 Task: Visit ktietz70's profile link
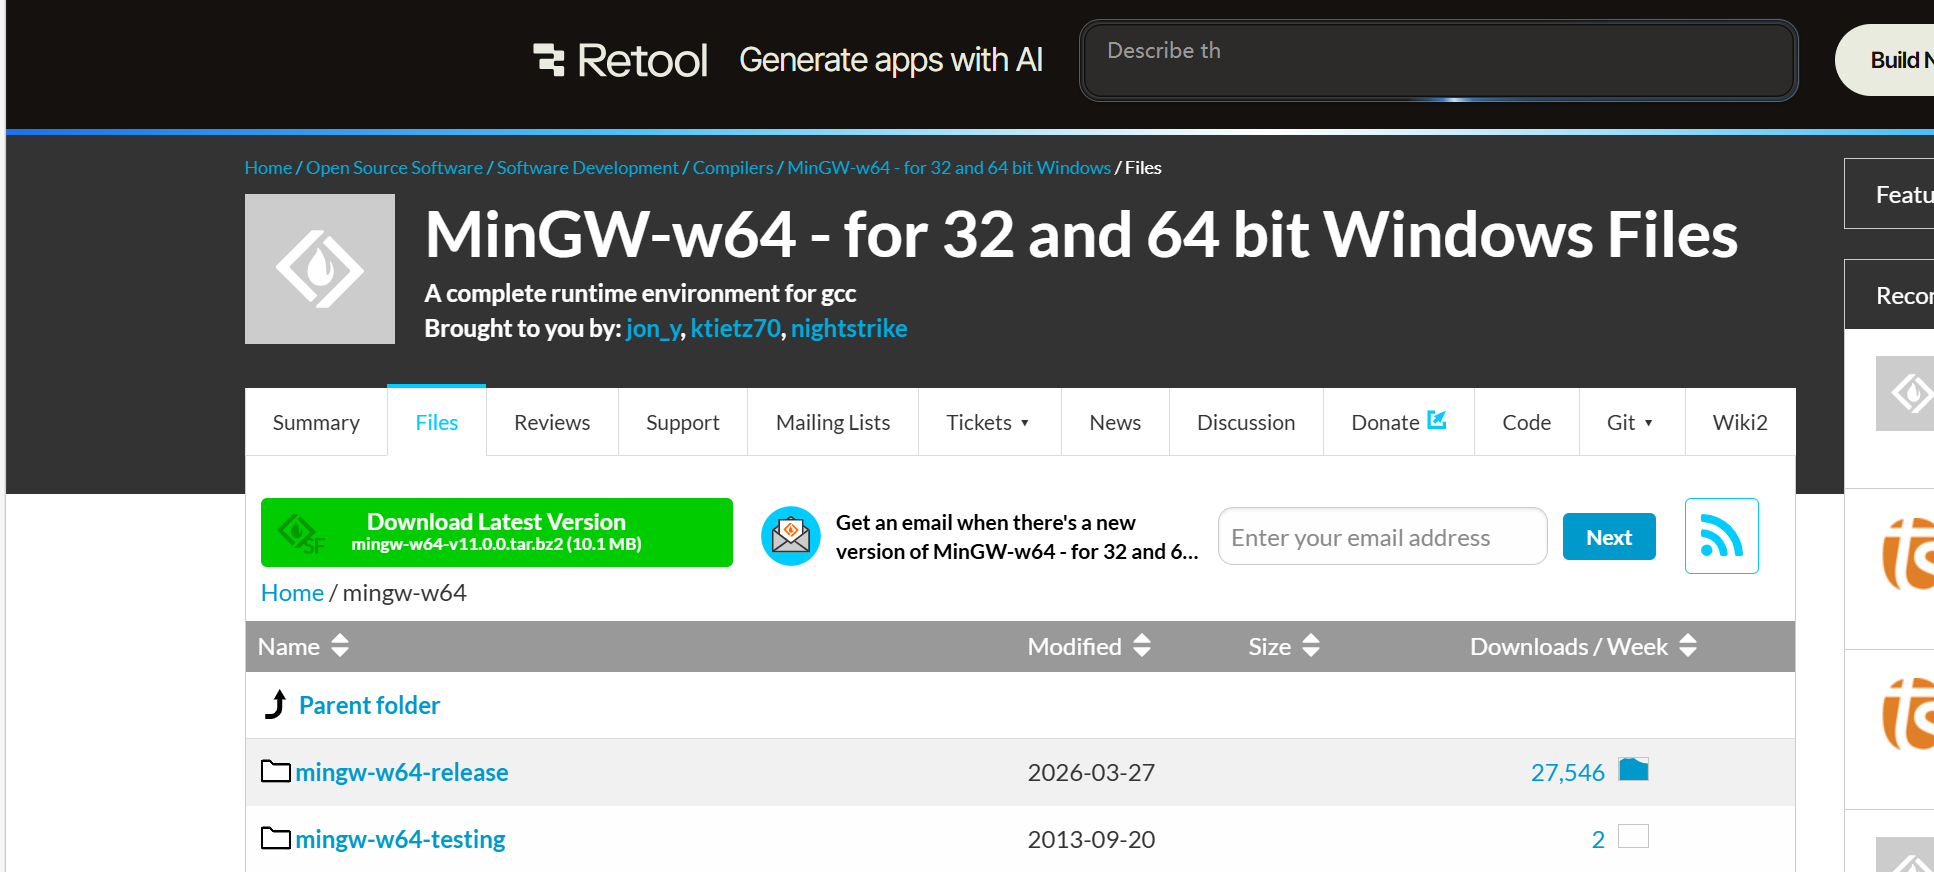tap(735, 328)
